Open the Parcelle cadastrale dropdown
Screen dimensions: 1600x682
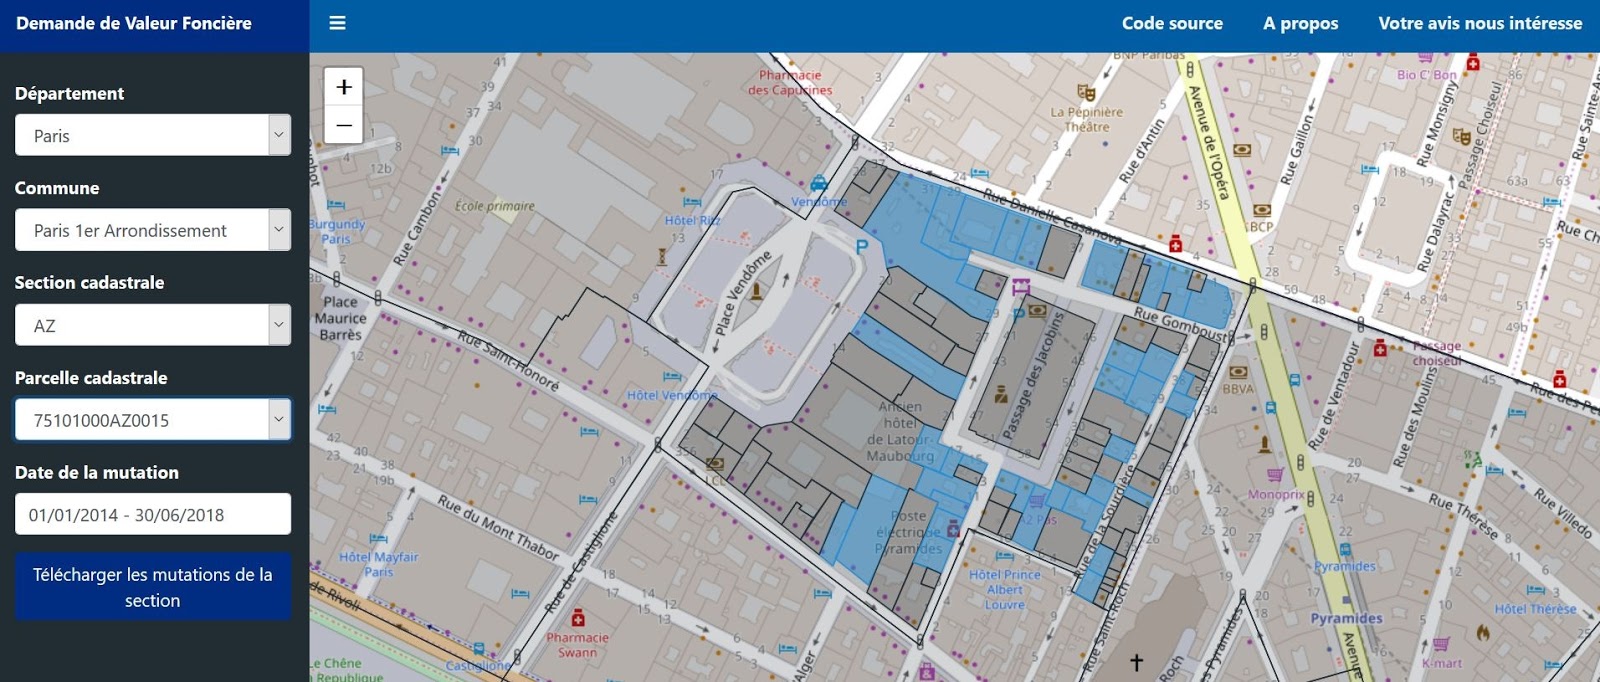(x=153, y=420)
